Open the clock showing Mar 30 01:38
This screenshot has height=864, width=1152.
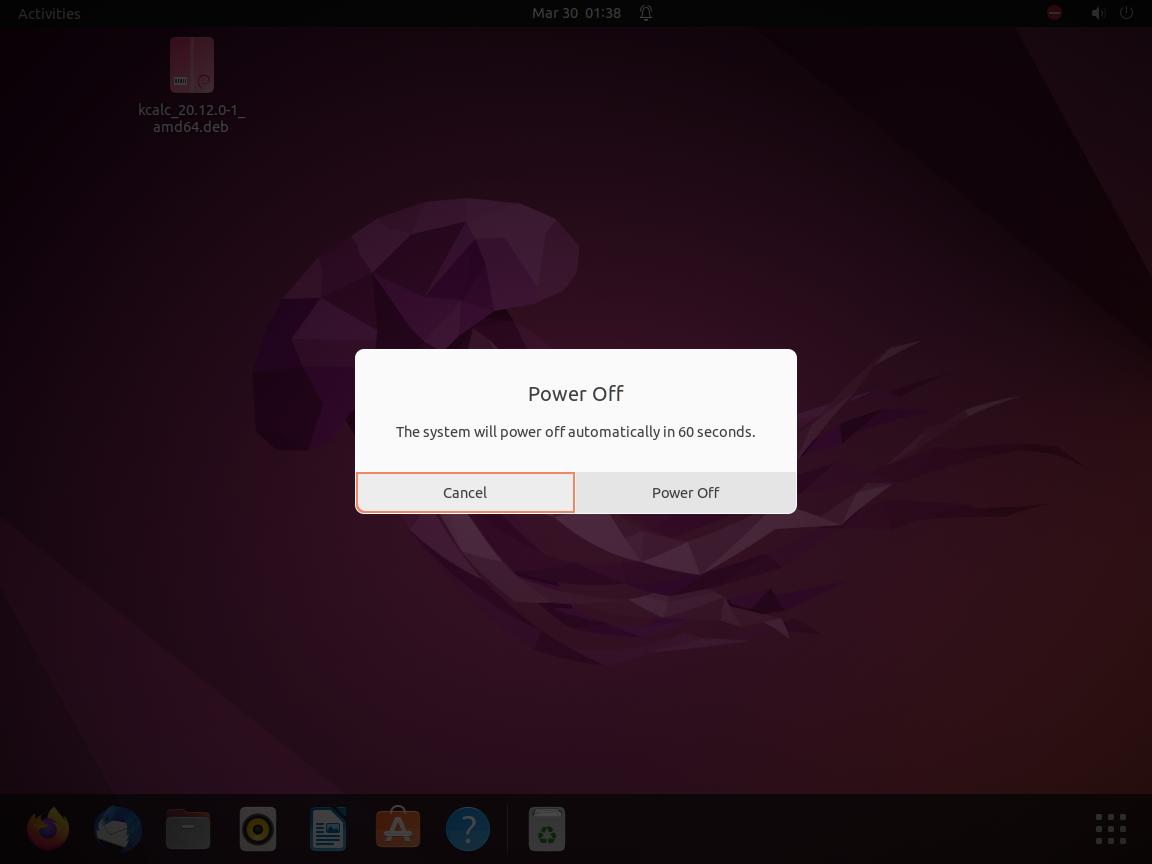(x=577, y=13)
